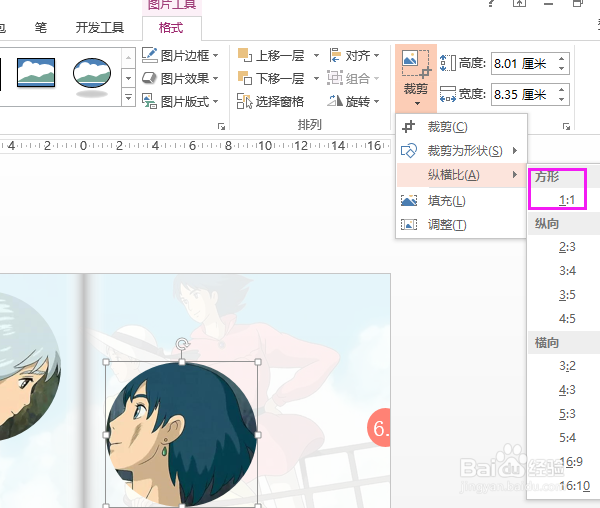Select the Format (格式) ribbon tab
The width and height of the screenshot is (600, 508).
pos(171,28)
